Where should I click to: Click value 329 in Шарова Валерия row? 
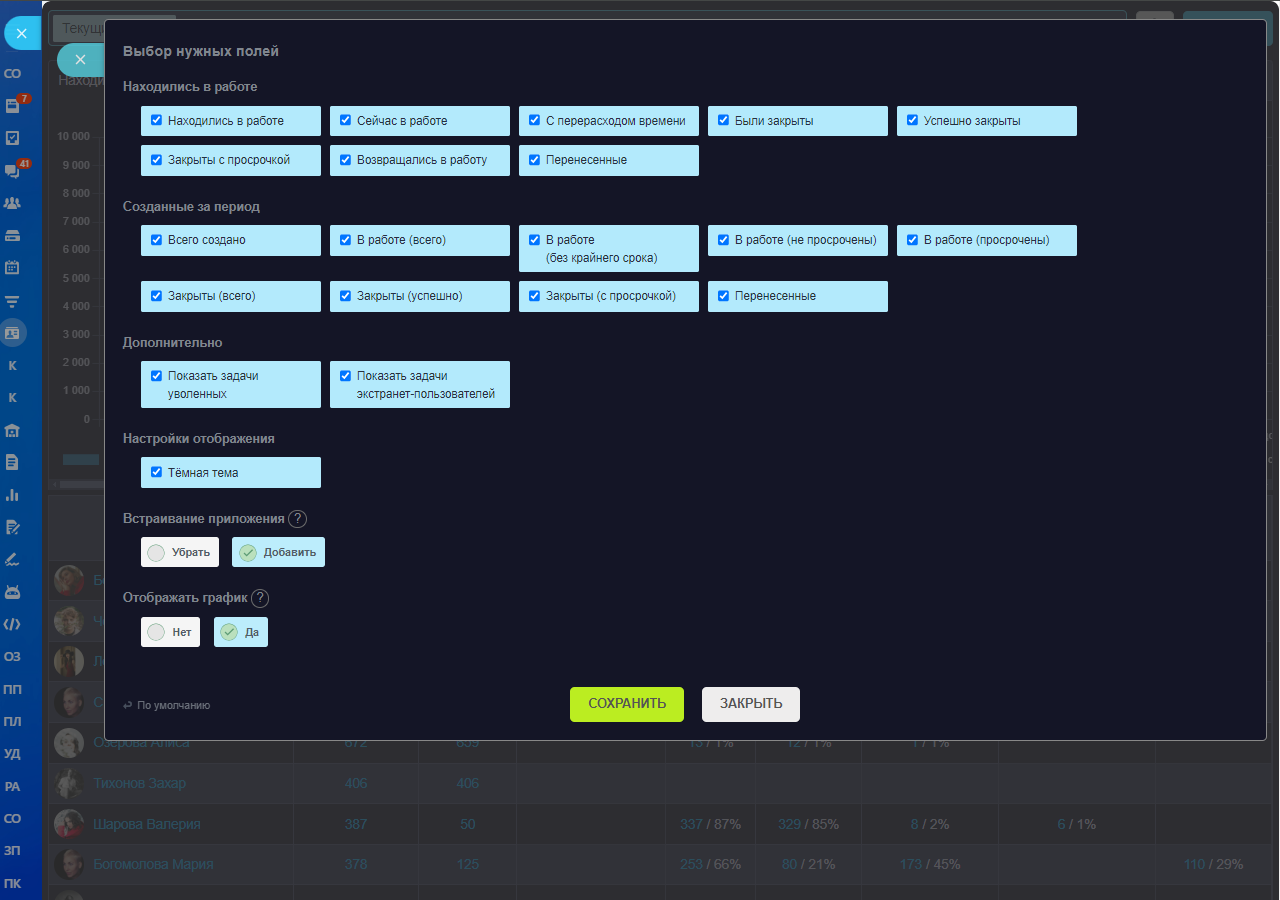point(790,824)
